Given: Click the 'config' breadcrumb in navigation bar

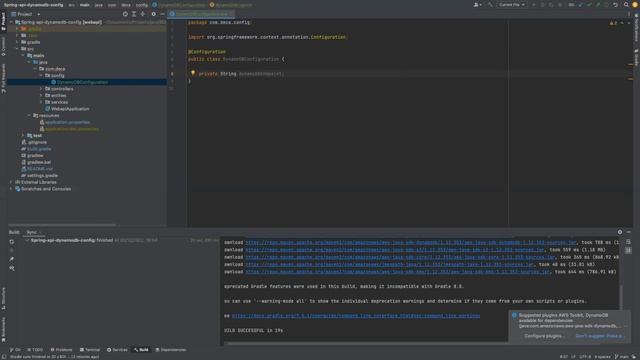Looking at the screenshot, I should [142, 5].
